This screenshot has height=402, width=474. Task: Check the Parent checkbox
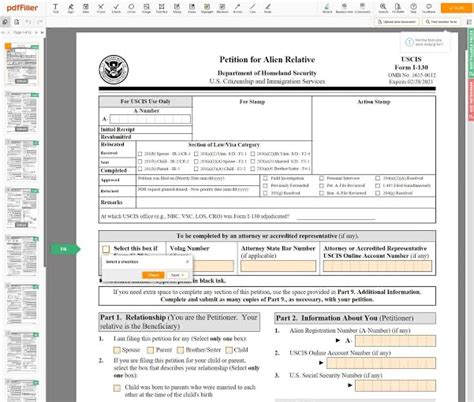coord(150,350)
